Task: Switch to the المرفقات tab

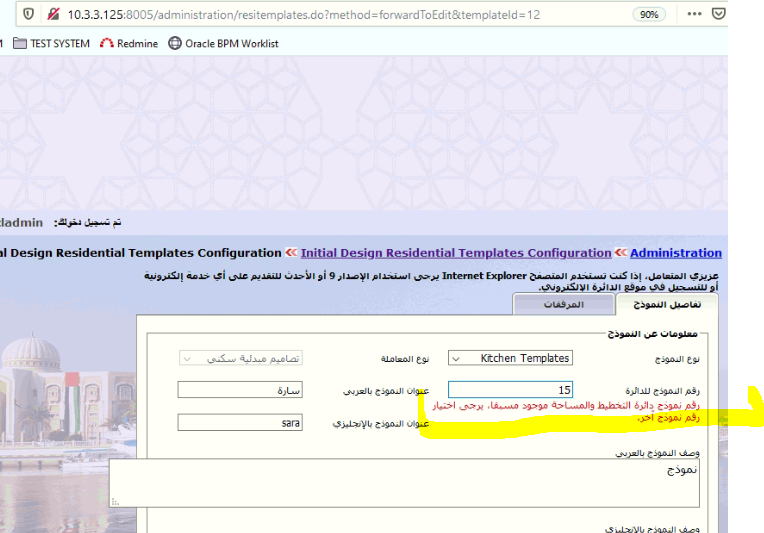Action: (x=564, y=305)
